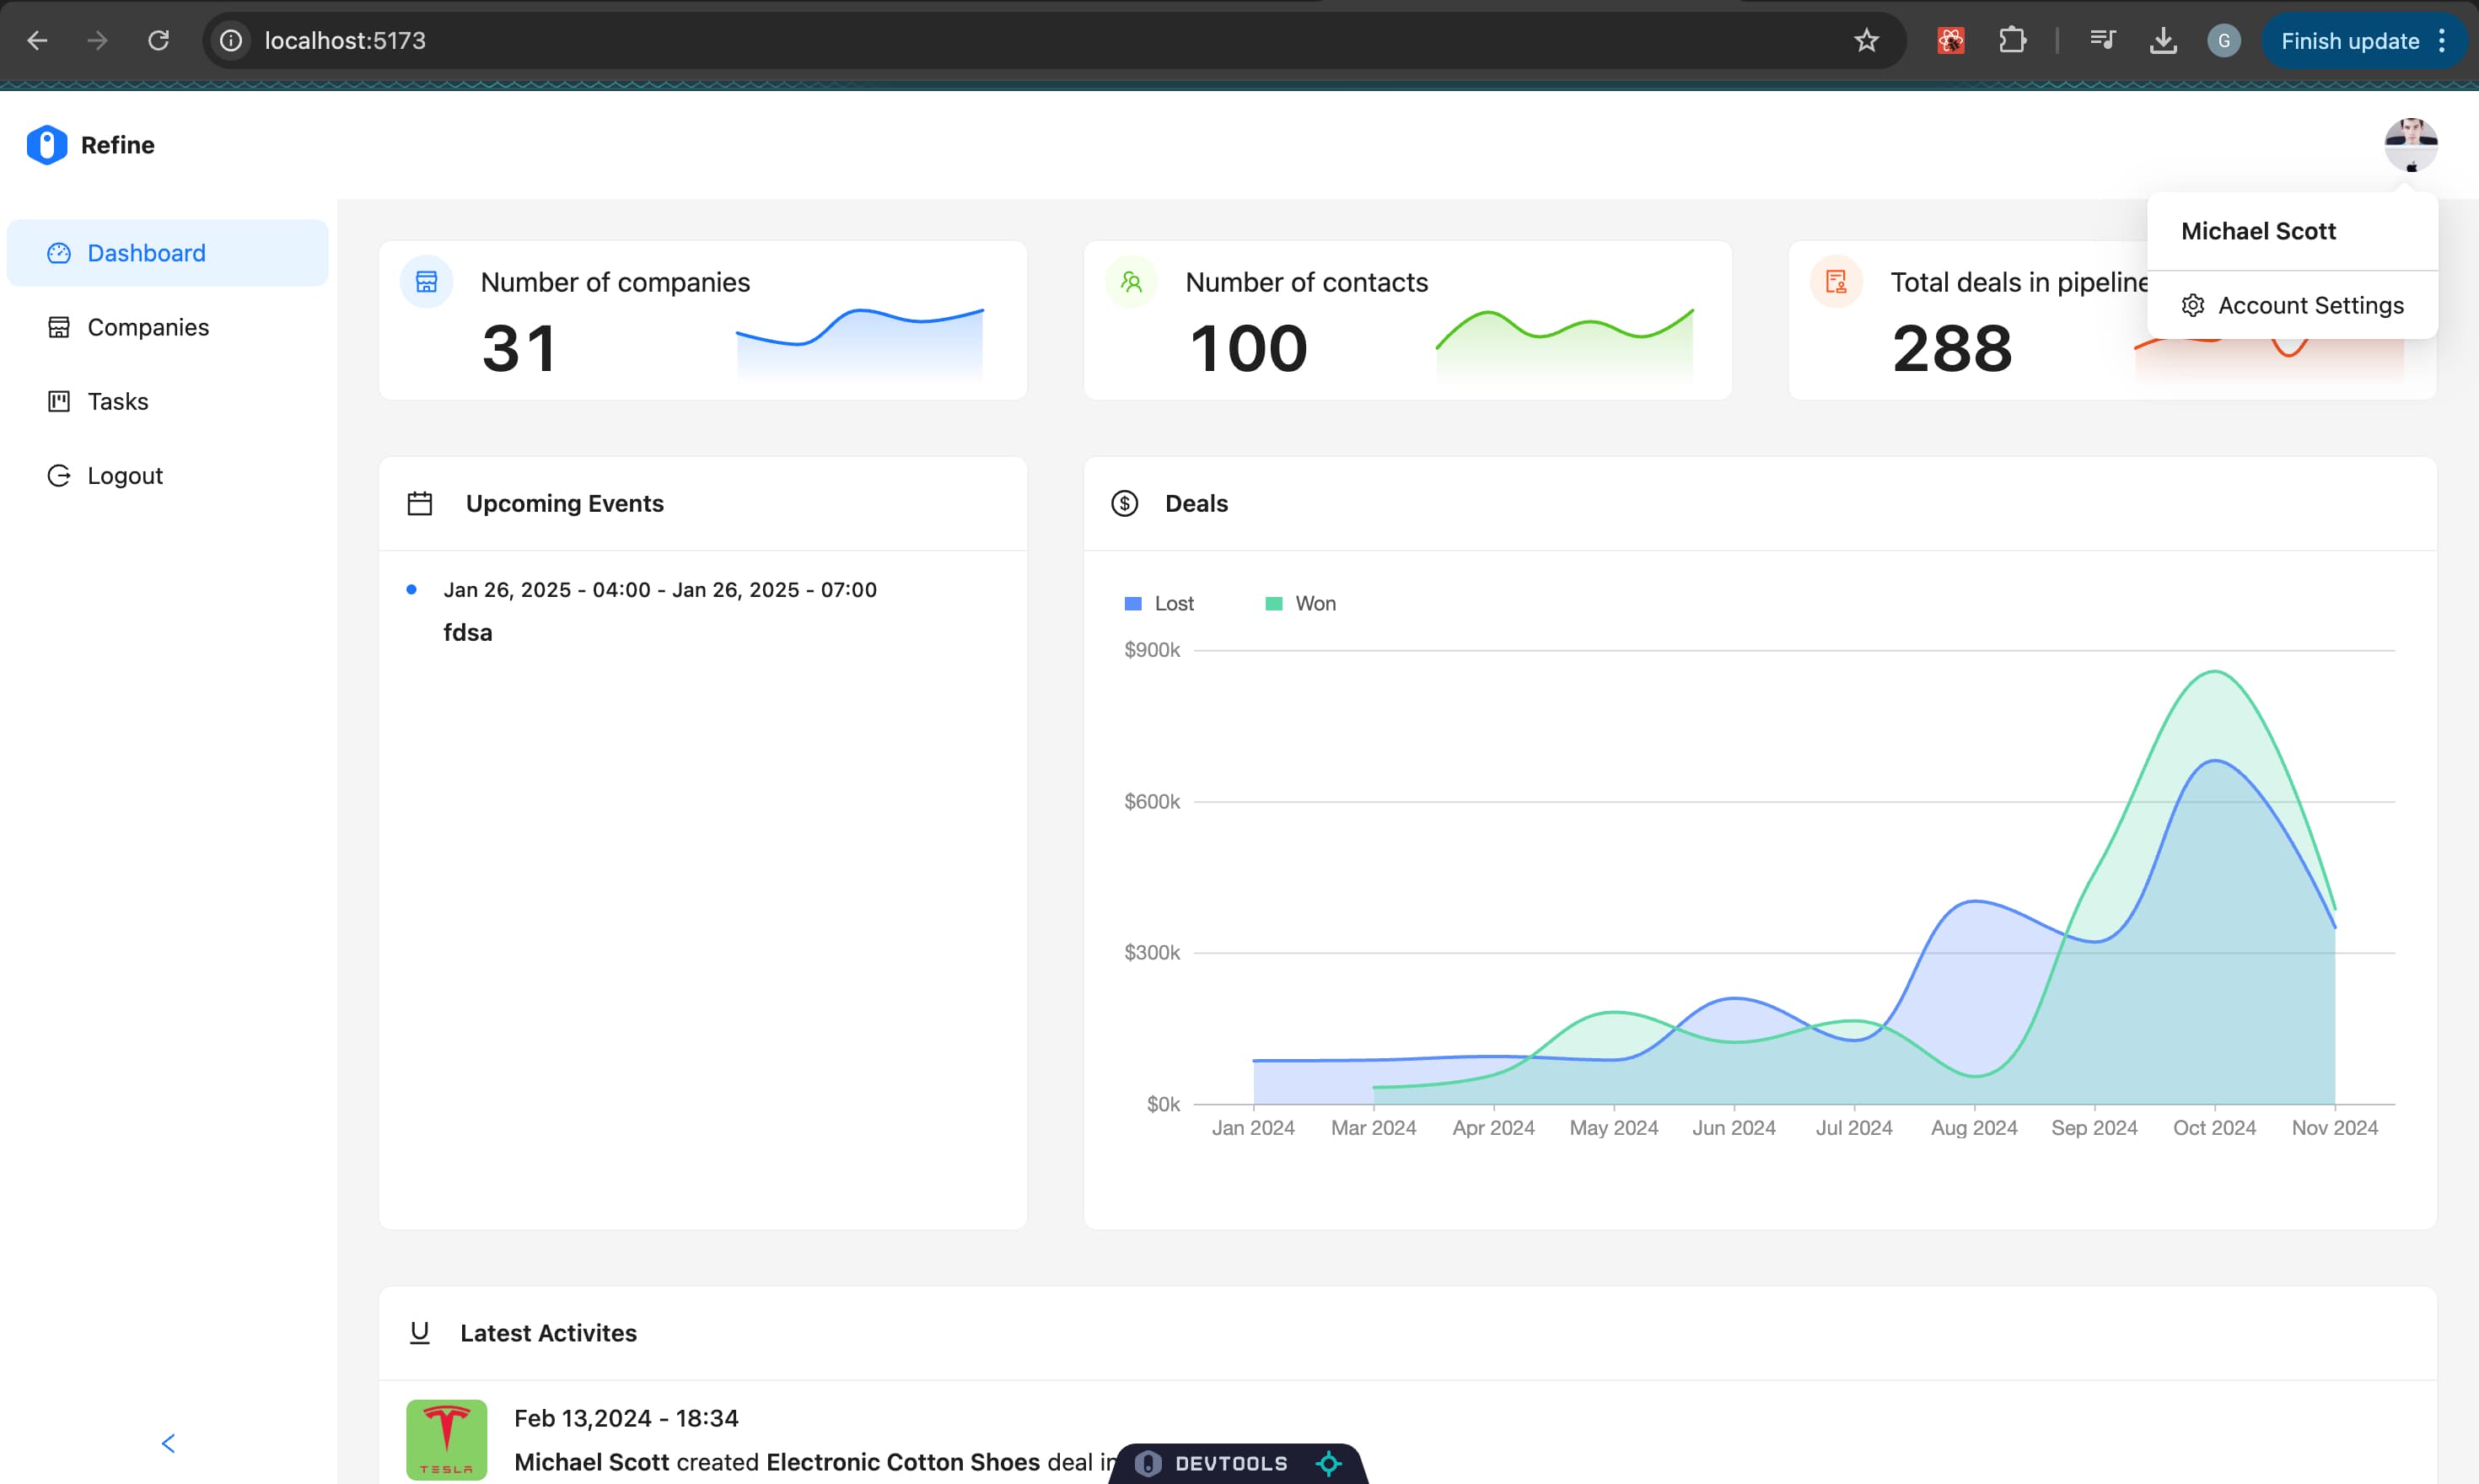Select Dashboard from sidebar menu
Viewport: 2479px width, 1484px height.
click(x=147, y=253)
